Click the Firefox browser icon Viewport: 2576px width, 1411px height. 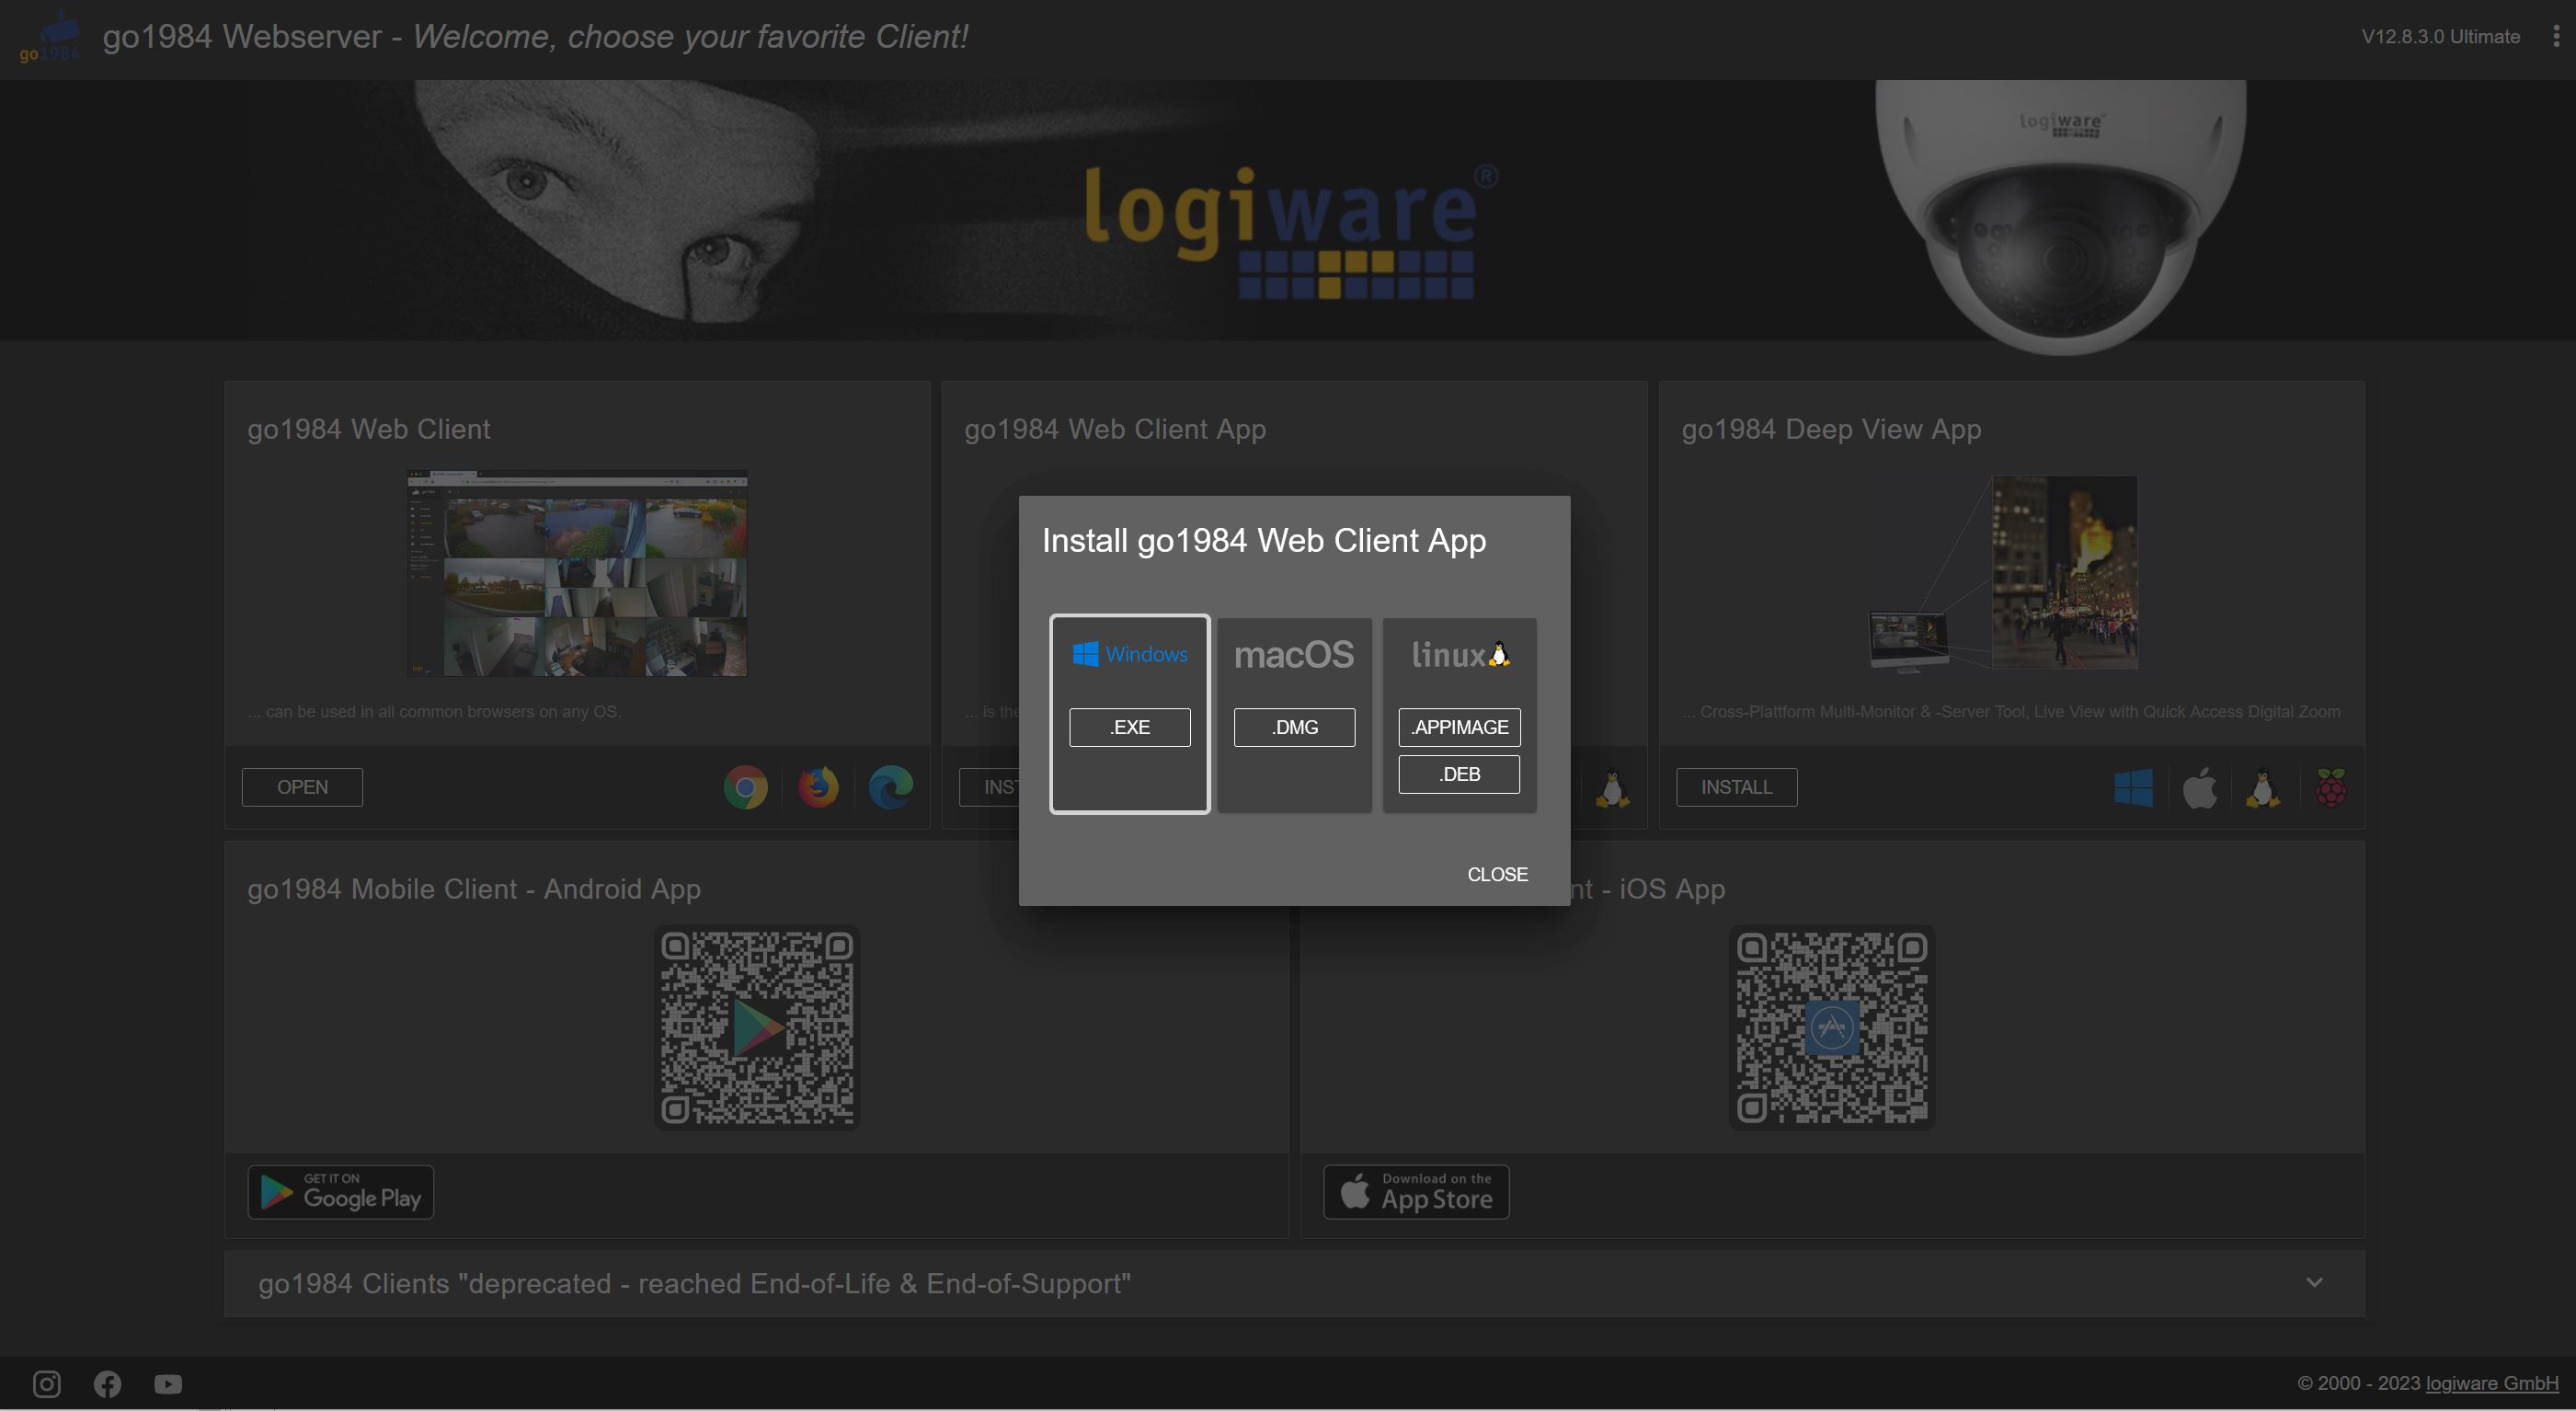coord(818,787)
